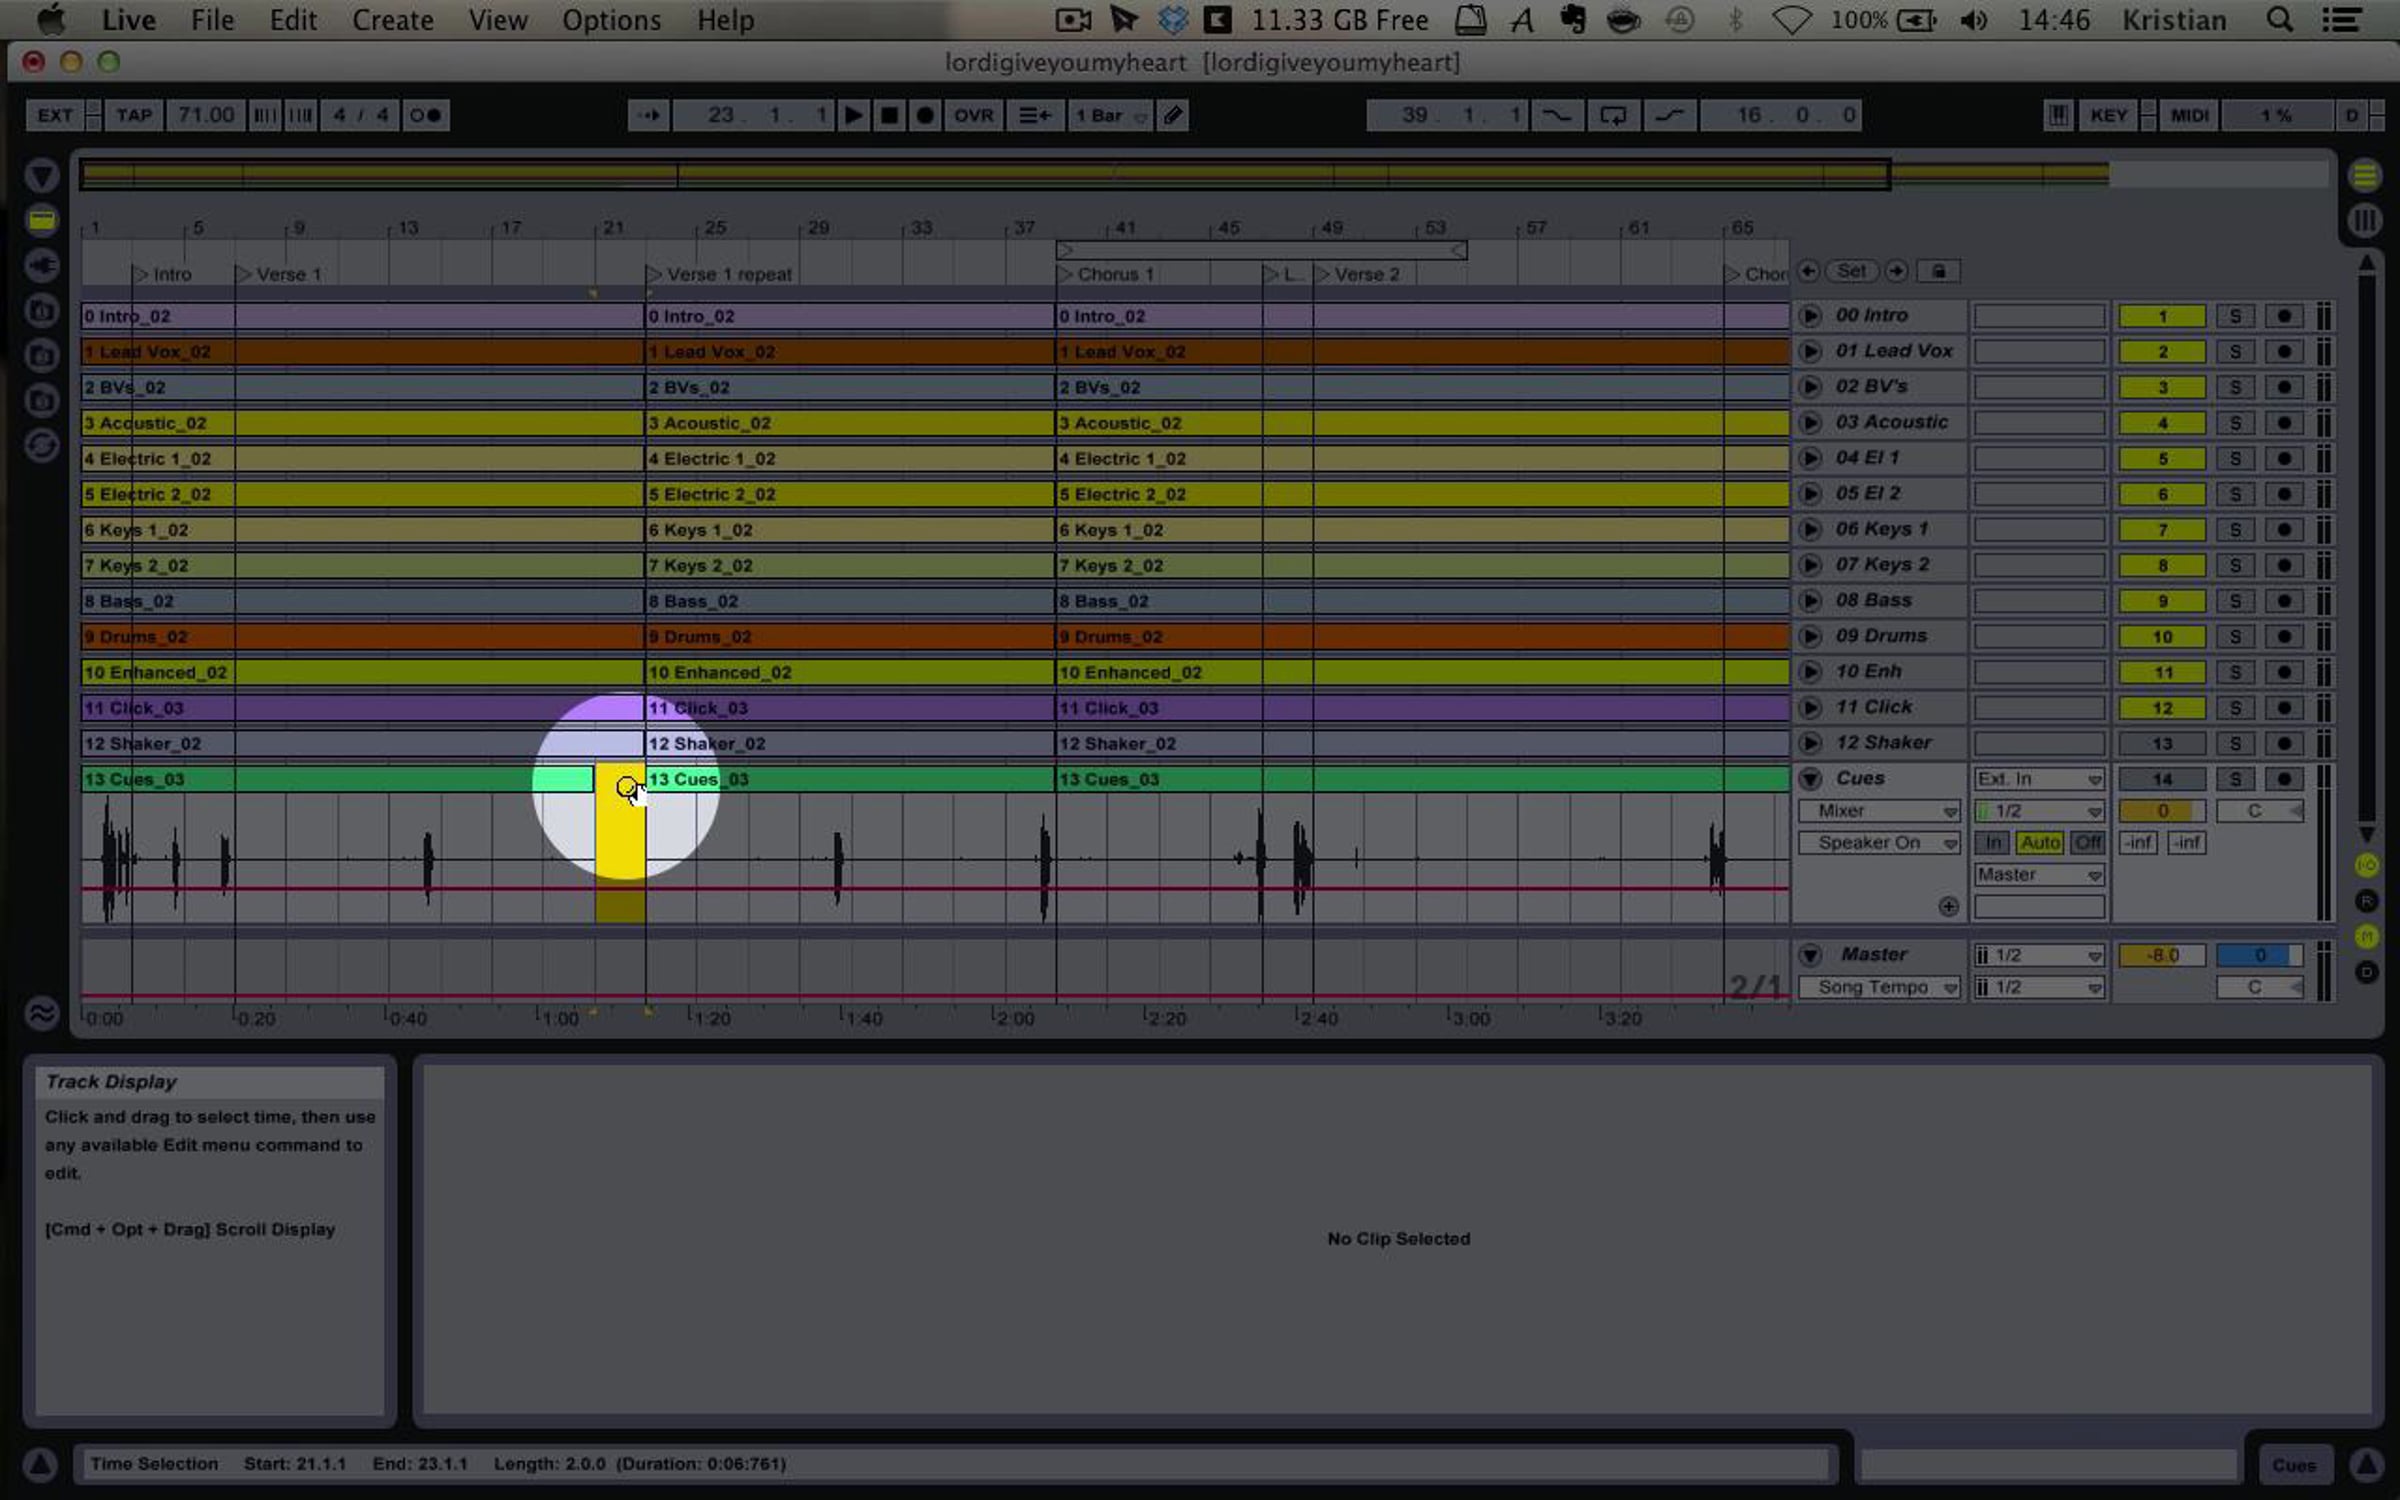The width and height of the screenshot is (2400, 1500).
Task: Click the Play button in transport
Action: 853,115
